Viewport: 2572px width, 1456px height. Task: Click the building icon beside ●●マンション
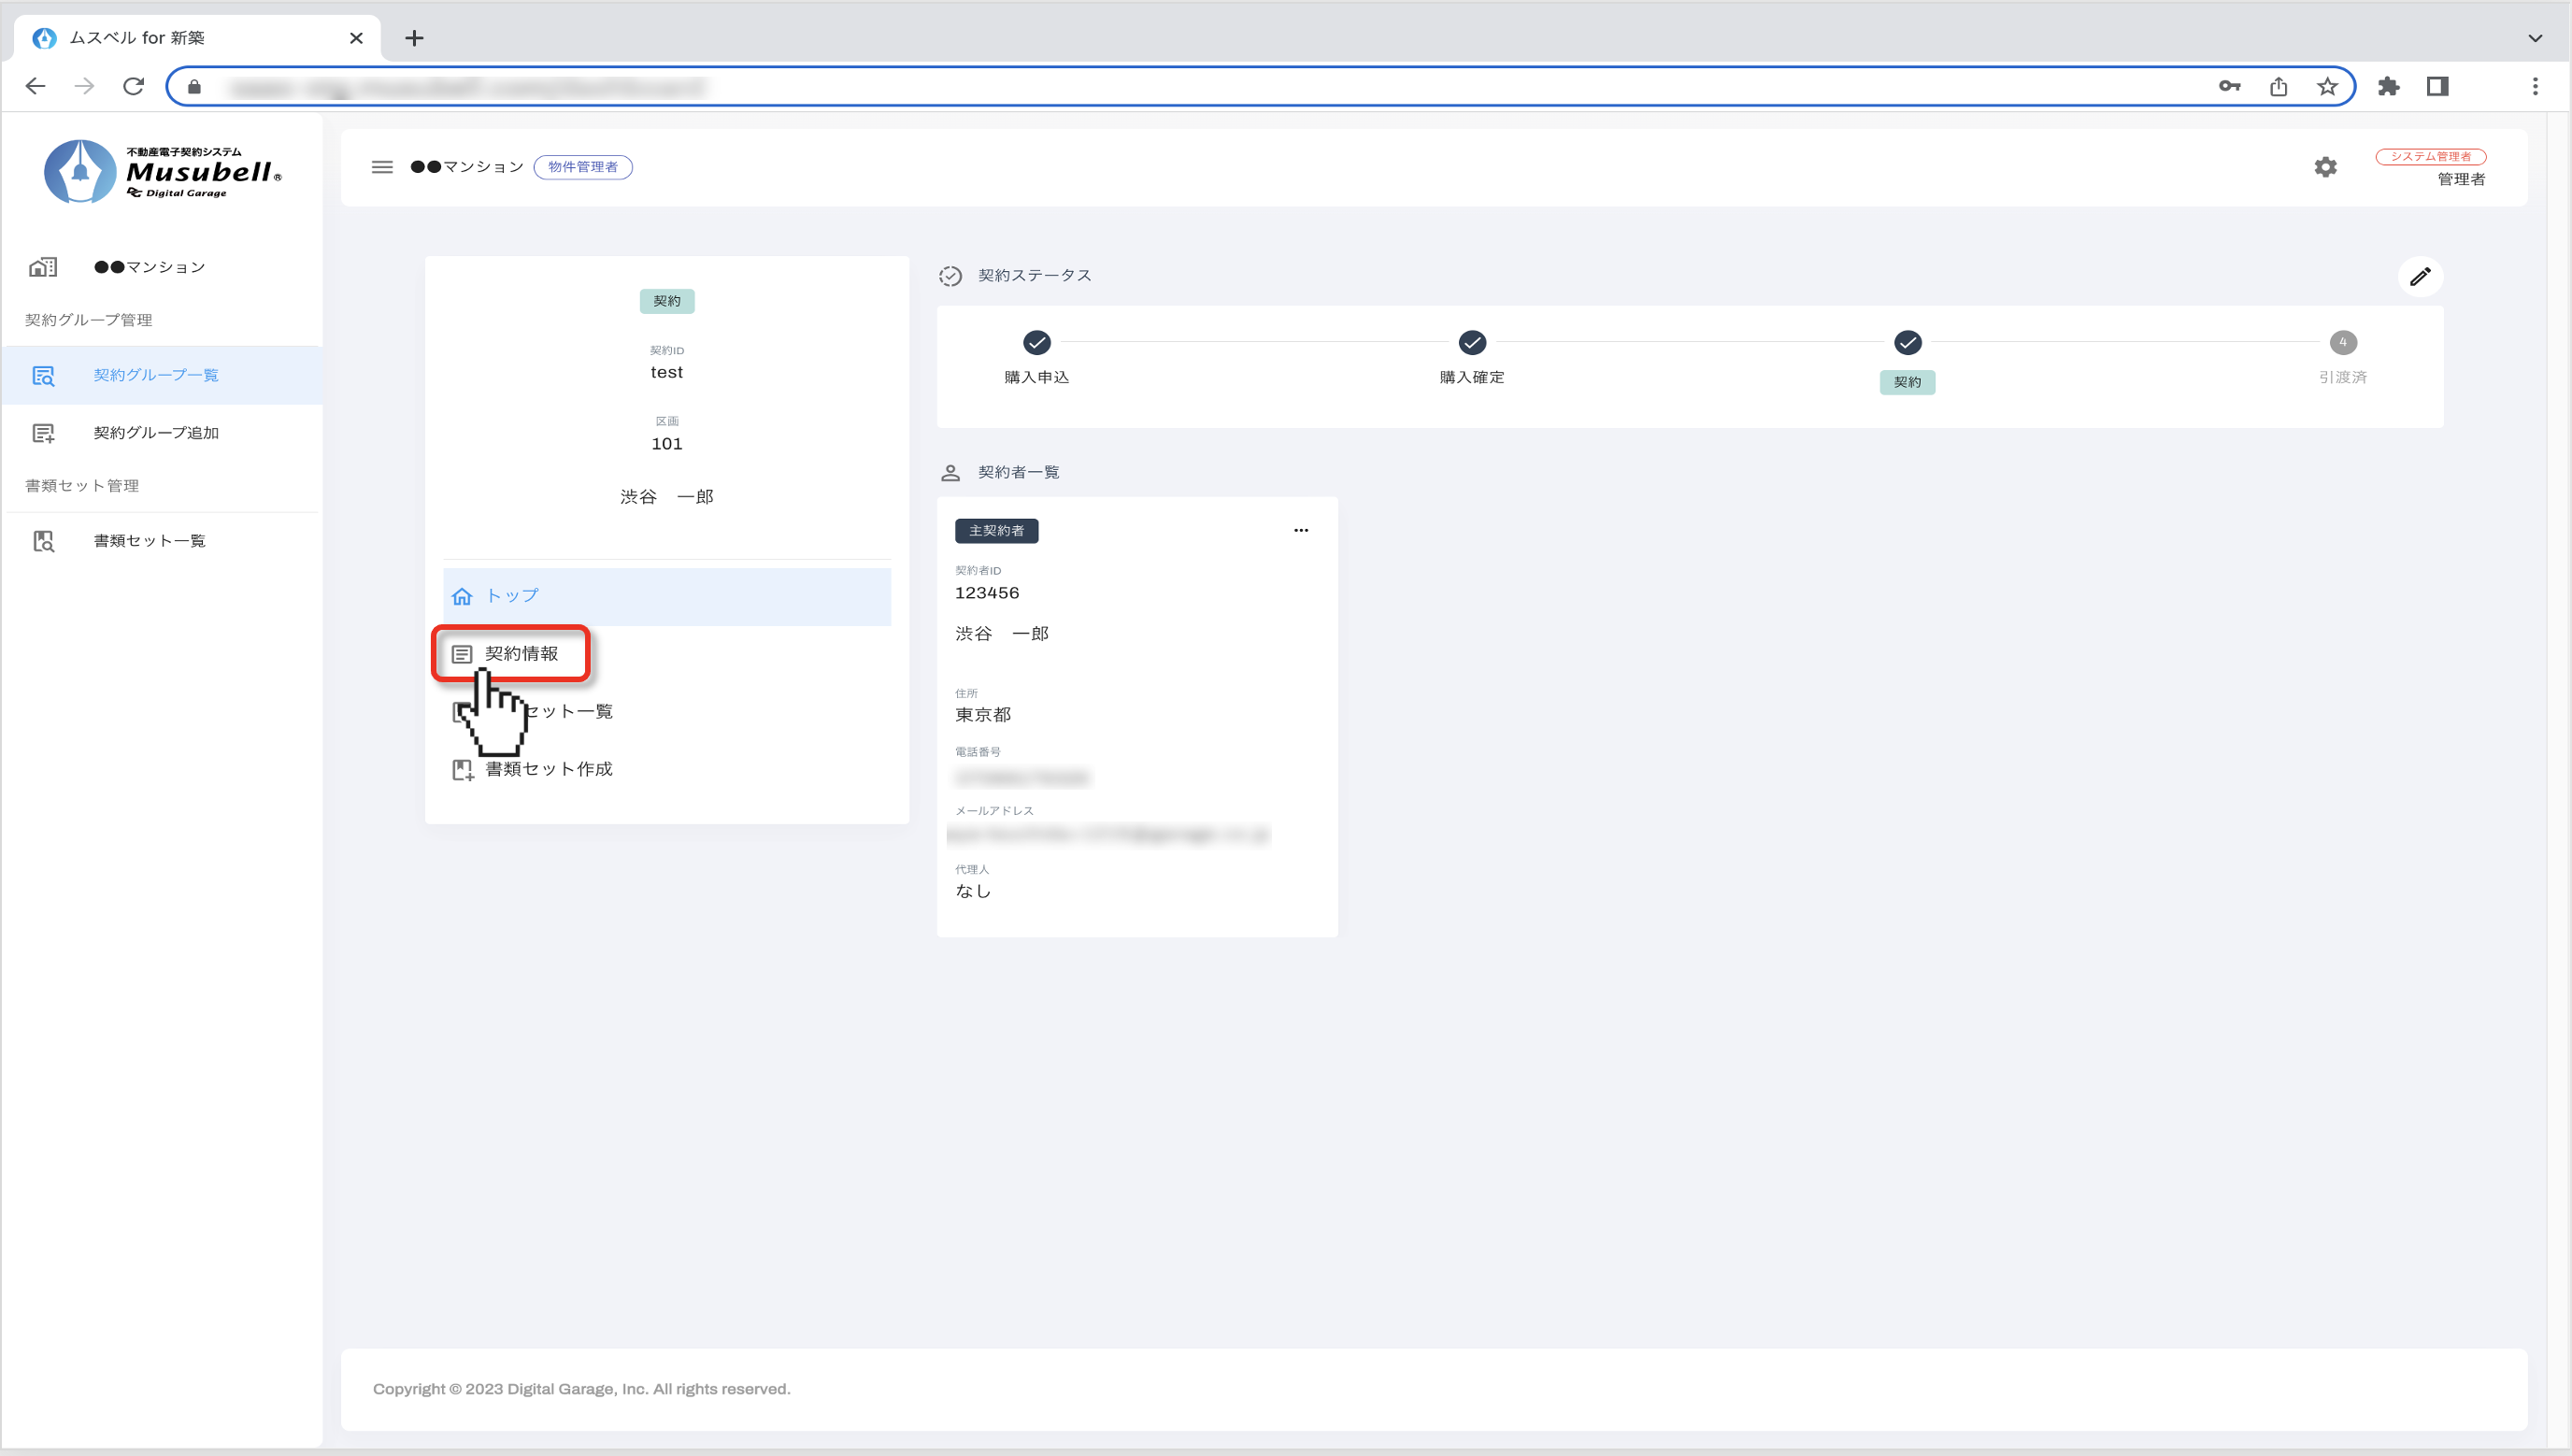(x=43, y=267)
